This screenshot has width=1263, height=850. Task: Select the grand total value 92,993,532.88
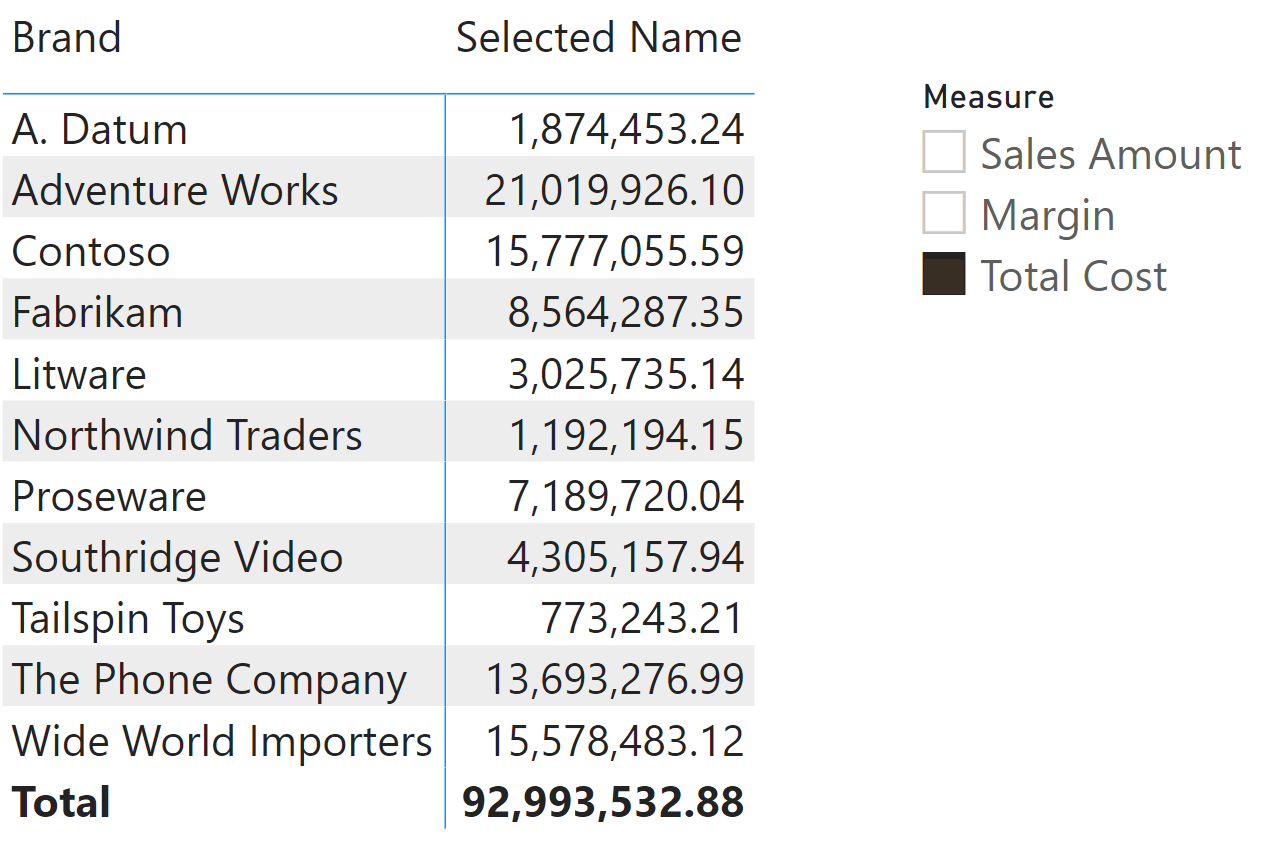(x=603, y=802)
